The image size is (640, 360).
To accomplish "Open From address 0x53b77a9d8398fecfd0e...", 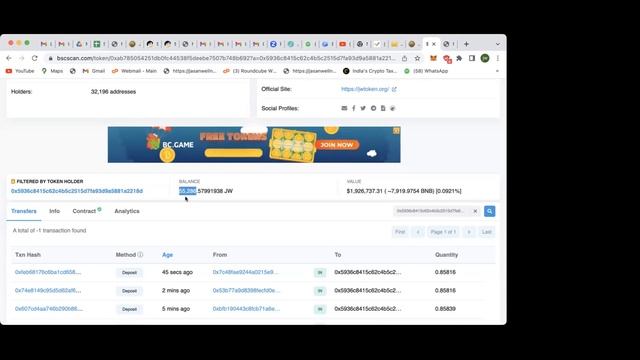I will point(247,291).
